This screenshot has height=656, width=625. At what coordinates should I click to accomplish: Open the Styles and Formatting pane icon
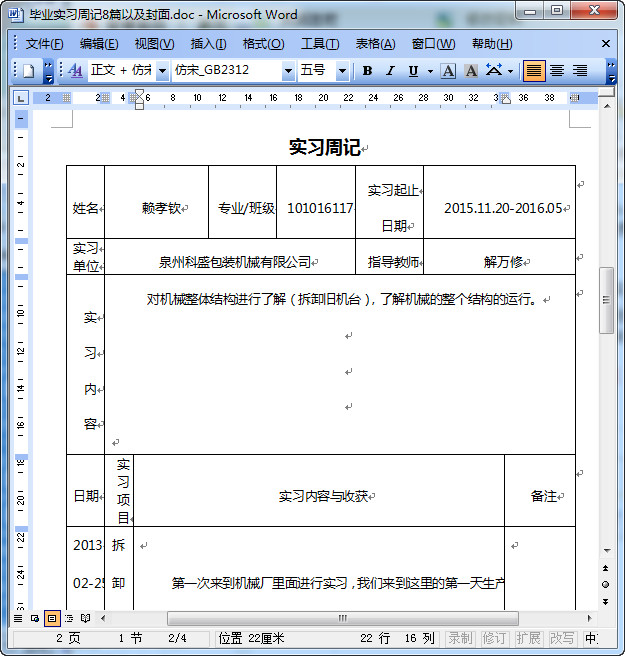click(75, 71)
